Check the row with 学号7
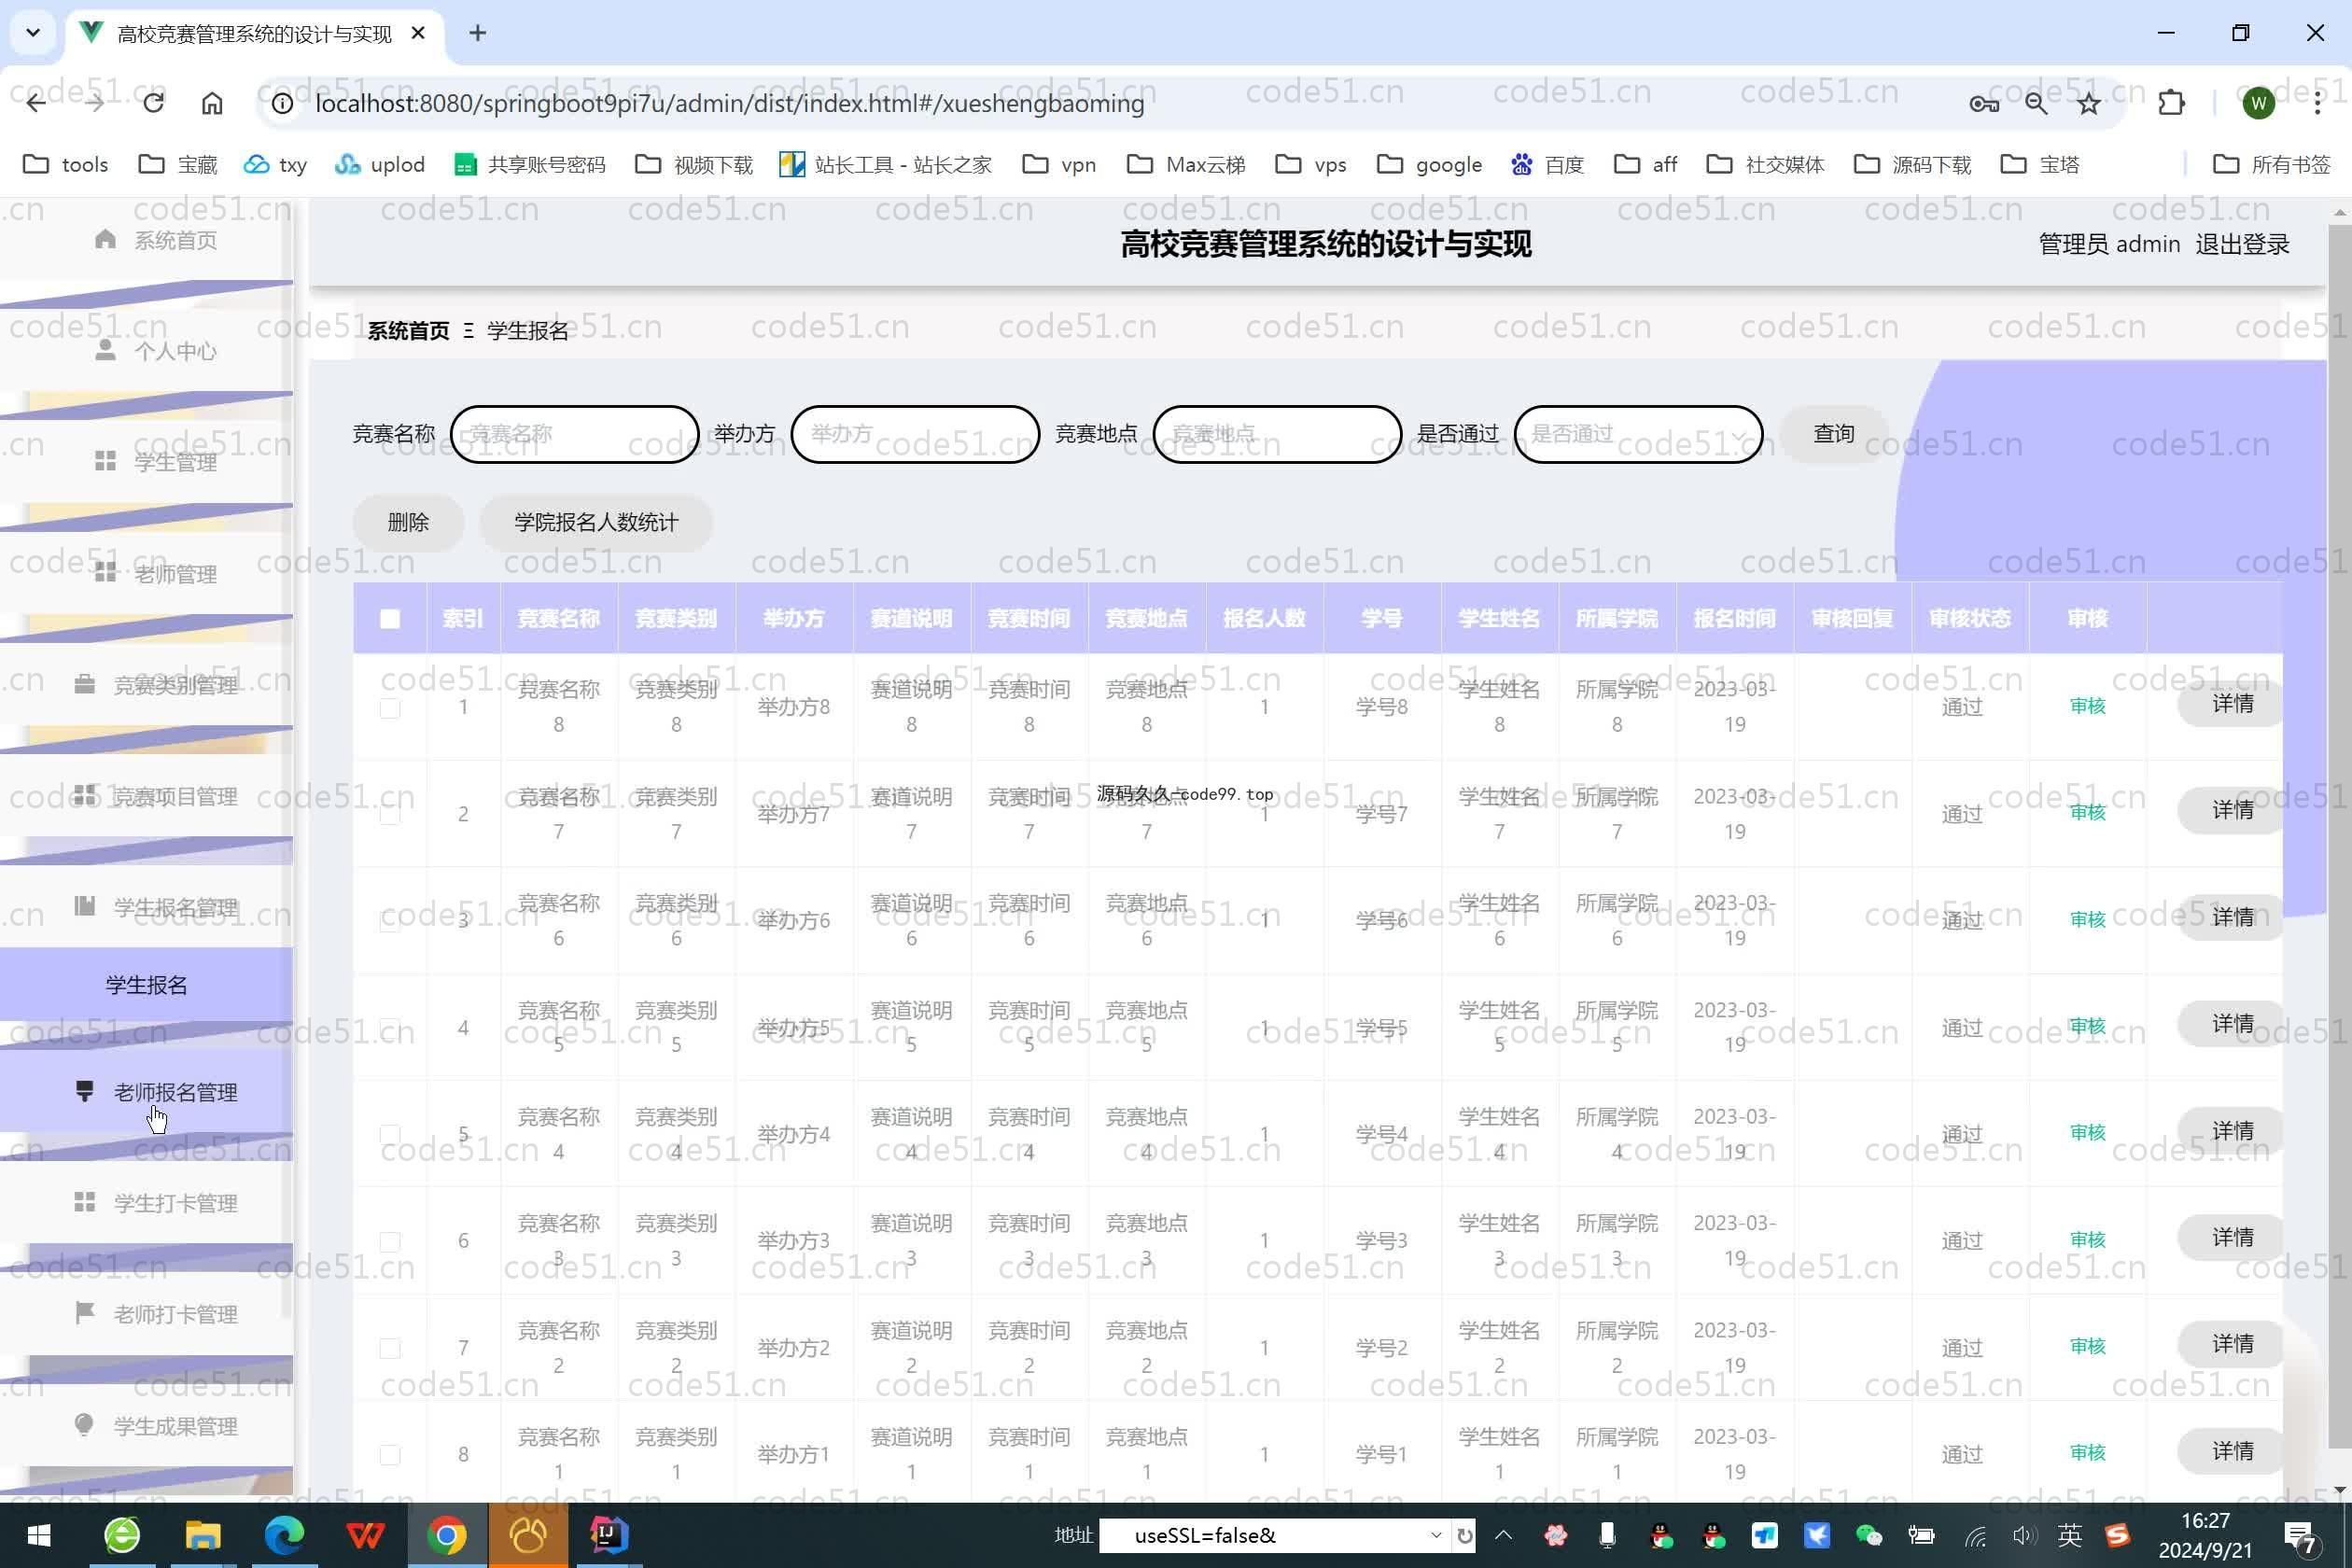The width and height of the screenshot is (2352, 1568). point(390,814)
